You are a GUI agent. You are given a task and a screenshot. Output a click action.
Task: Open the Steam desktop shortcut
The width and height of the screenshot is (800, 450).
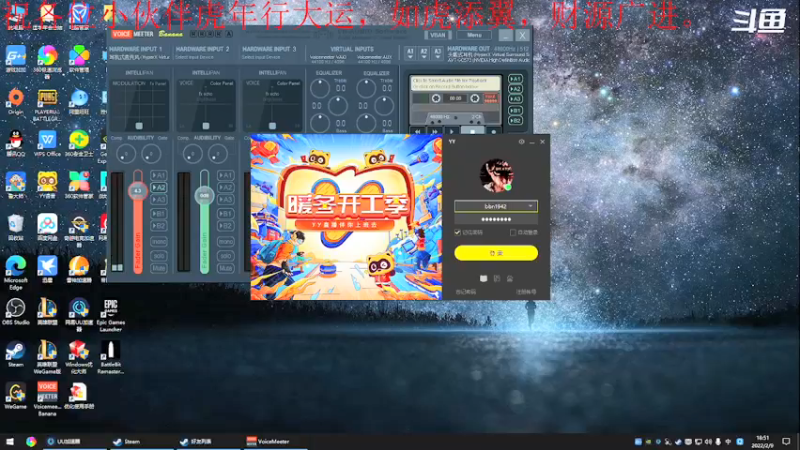click(x=16, y=354)
